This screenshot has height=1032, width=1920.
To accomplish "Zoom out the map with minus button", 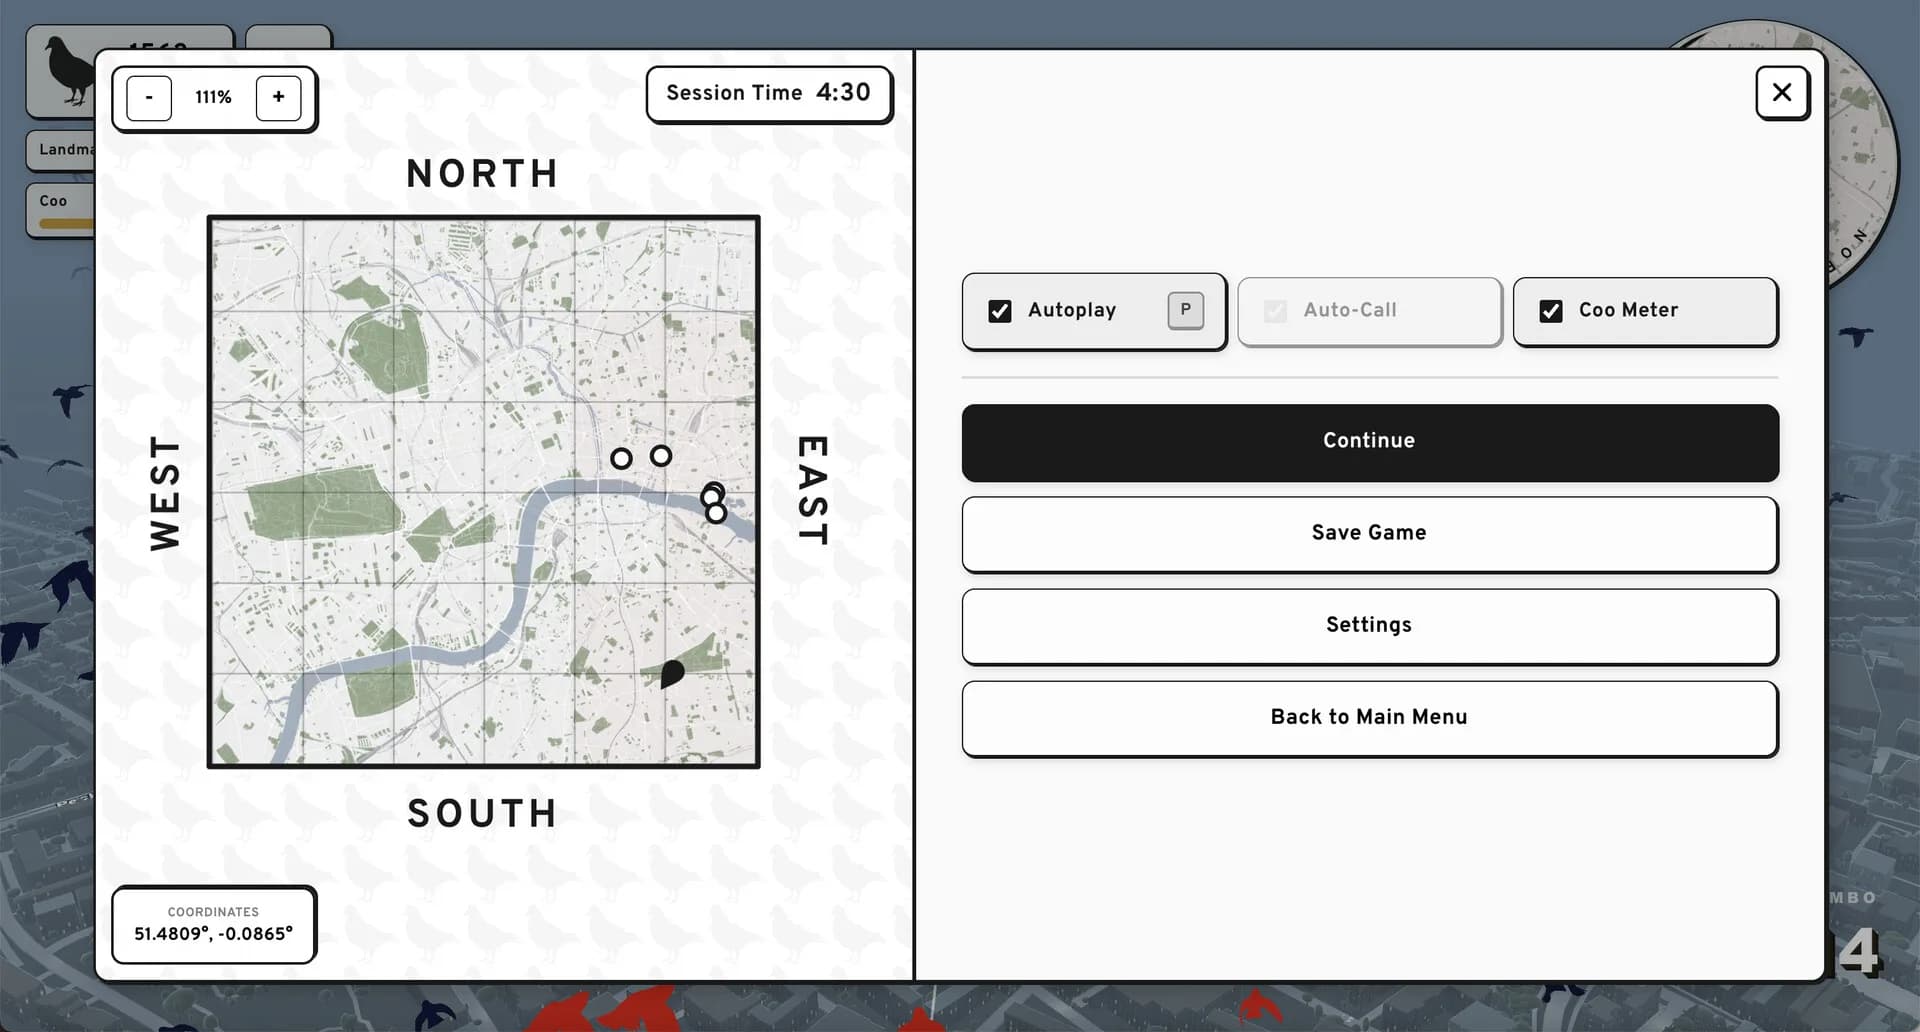I will click(x=149, y=98).
